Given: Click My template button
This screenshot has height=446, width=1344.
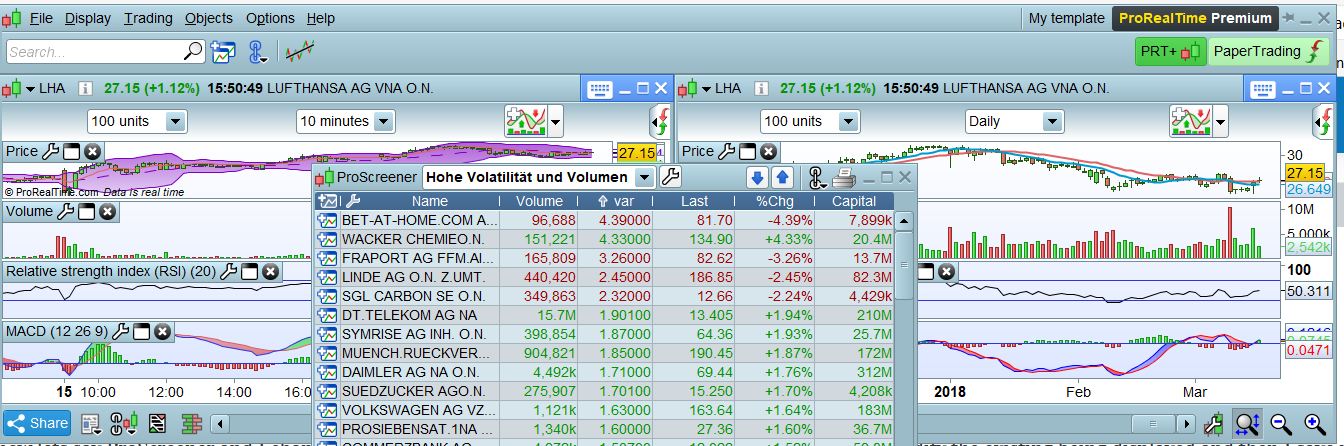Looking at the screenshot, I should pyautogui.click(x=1066, y=18).
